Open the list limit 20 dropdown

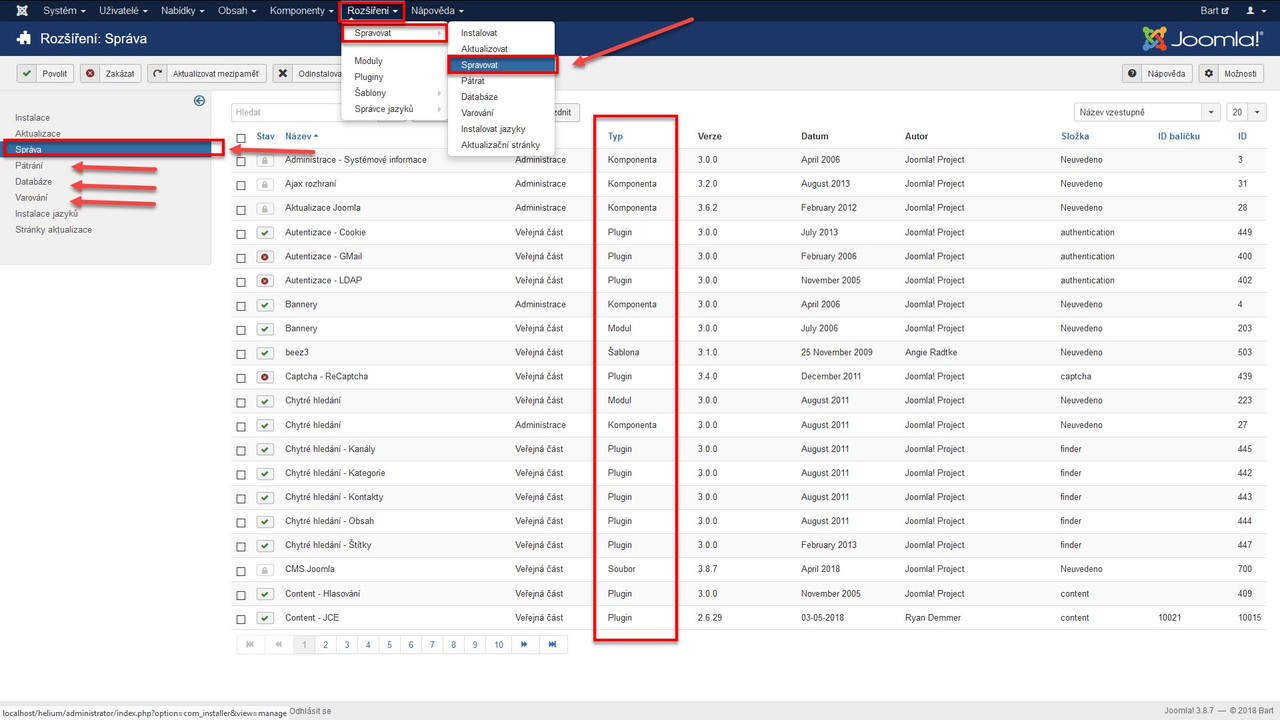[1247, 113]
